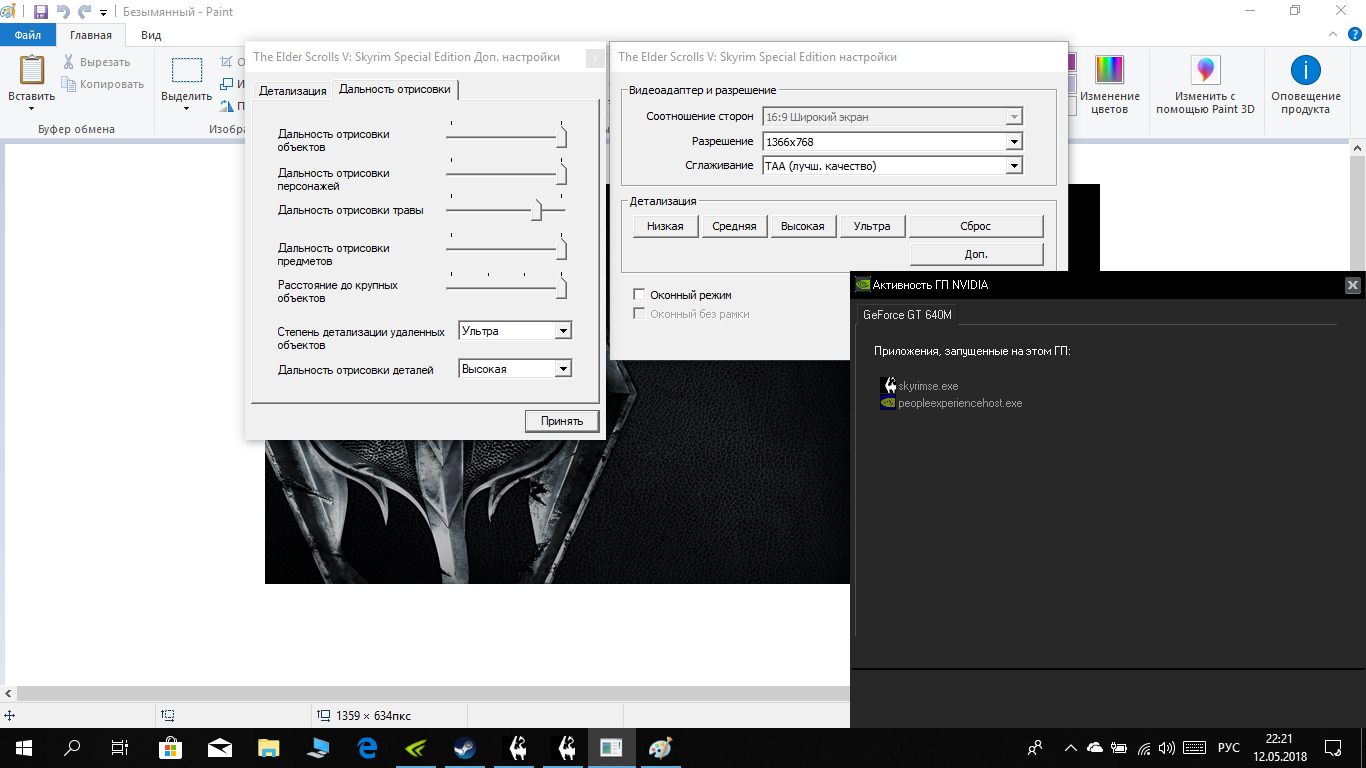This screenshot has width=1366, height=768.
Task: Open Оповещение продукта info button
Action: click(1305, 84)
